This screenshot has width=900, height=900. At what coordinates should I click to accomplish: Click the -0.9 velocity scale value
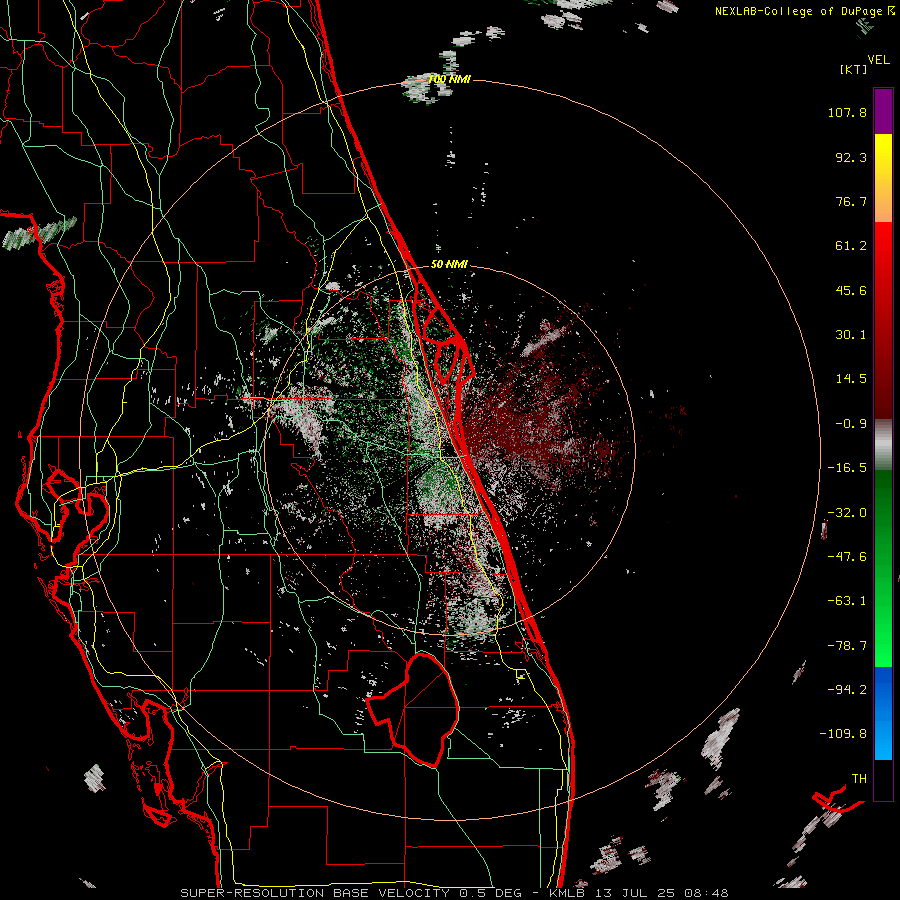851,424
